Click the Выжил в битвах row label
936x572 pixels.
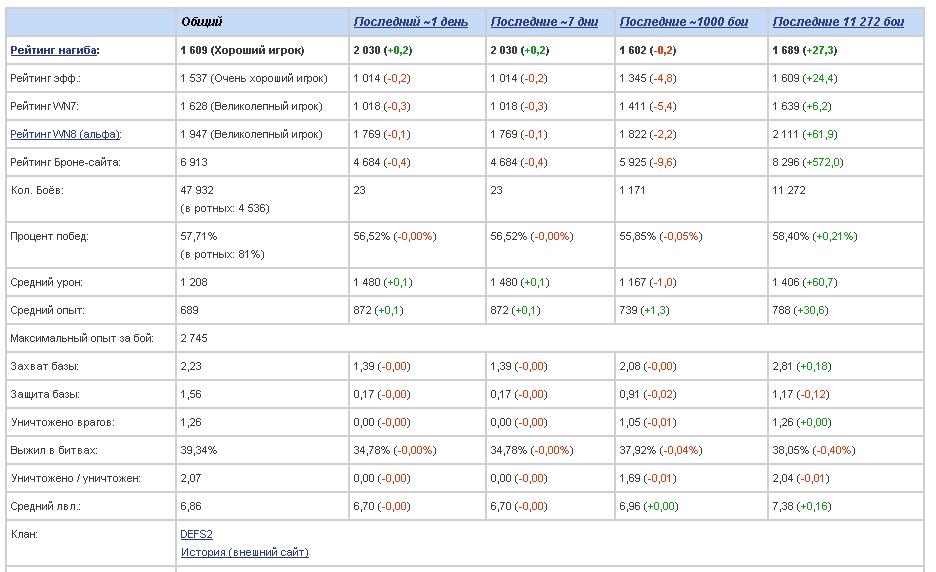pyautogui.click(x=53, y=451)
